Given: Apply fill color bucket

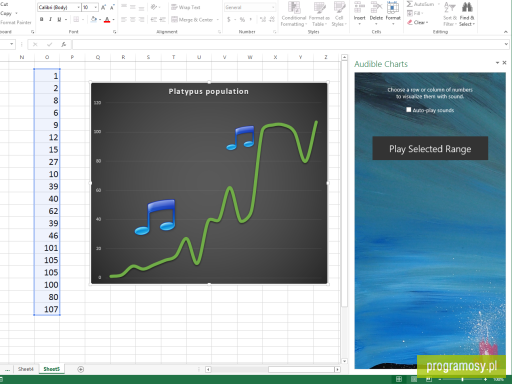Looking at the screenshot, I should pyautogui.click(x=94, y=20).
